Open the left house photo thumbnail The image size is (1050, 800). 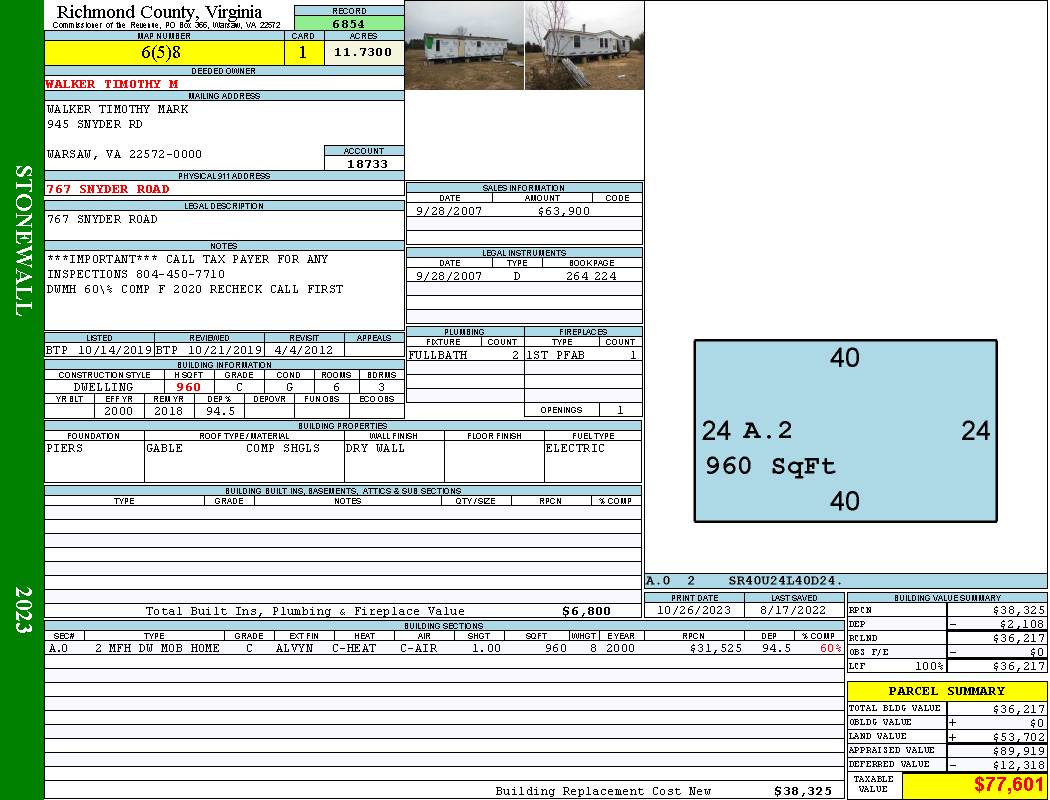point(464,46)
